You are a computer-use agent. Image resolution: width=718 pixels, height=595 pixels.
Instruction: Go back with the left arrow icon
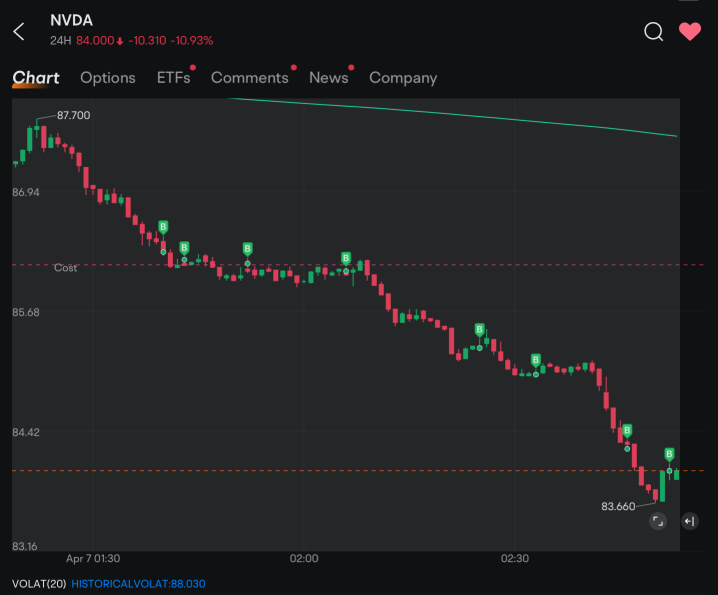tap(19, 32)
